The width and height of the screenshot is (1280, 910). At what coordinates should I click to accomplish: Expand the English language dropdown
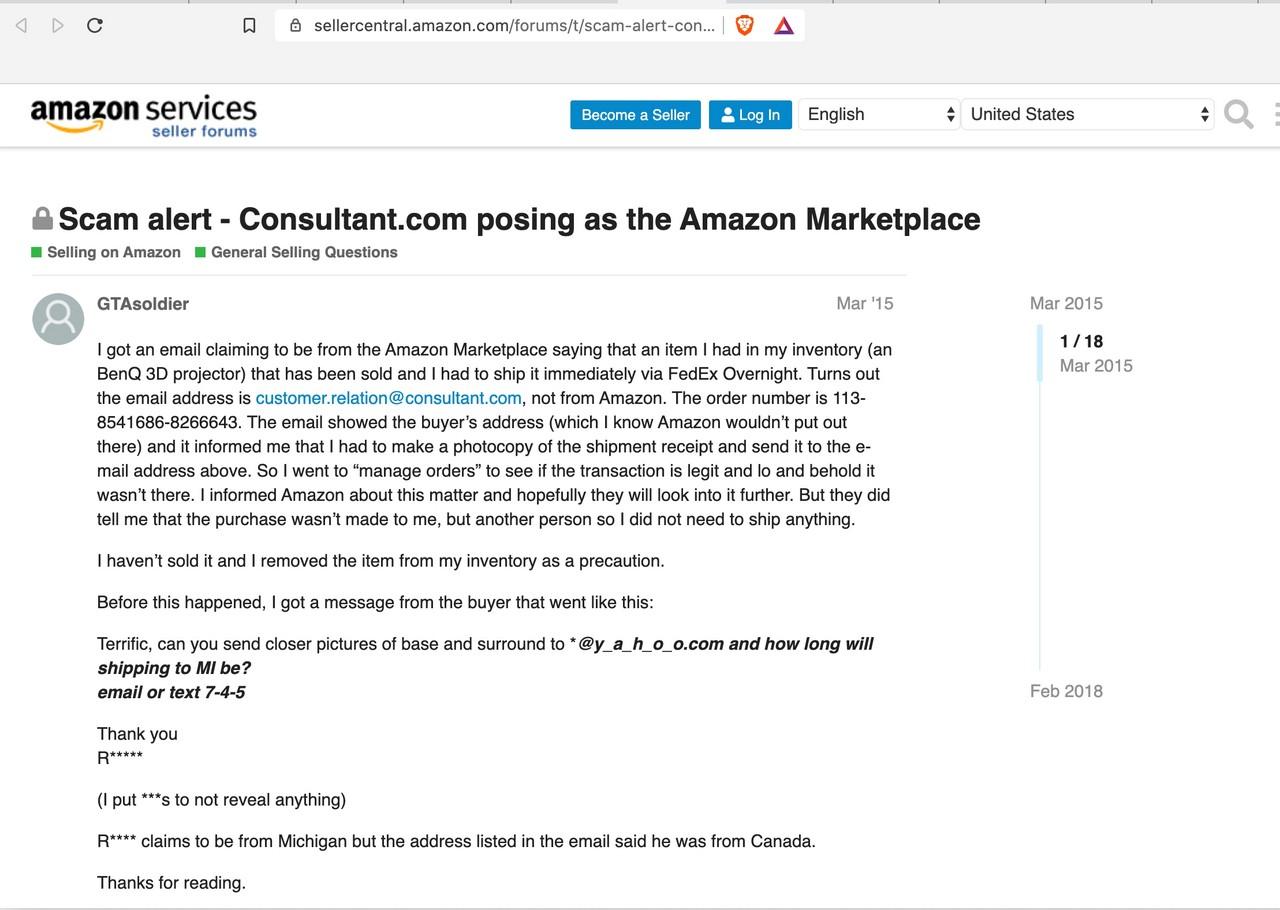[879, 114]
